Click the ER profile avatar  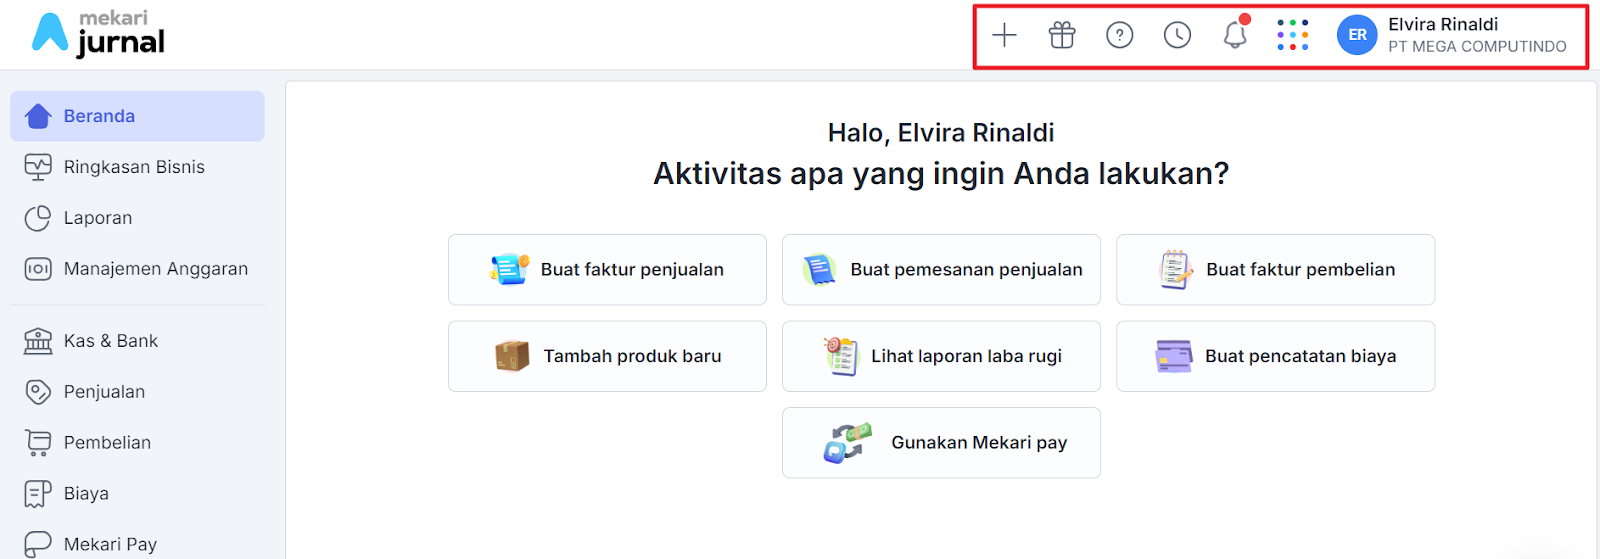point(1357,35)
